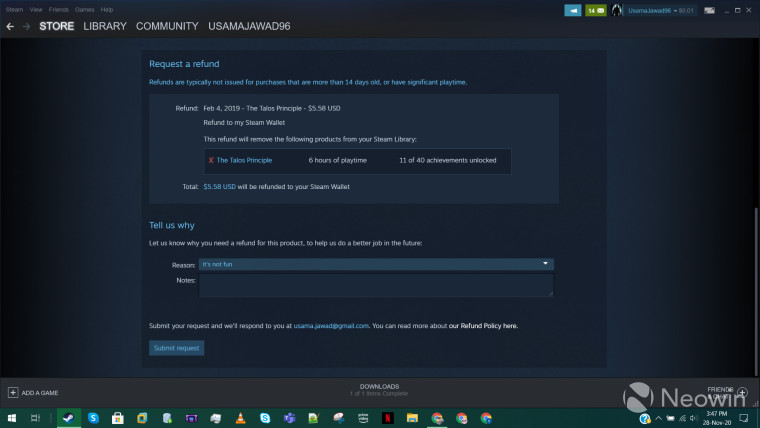Click 11 of 40 achievements unlocked text
760x428 pixels.
[x=447, y=160]
